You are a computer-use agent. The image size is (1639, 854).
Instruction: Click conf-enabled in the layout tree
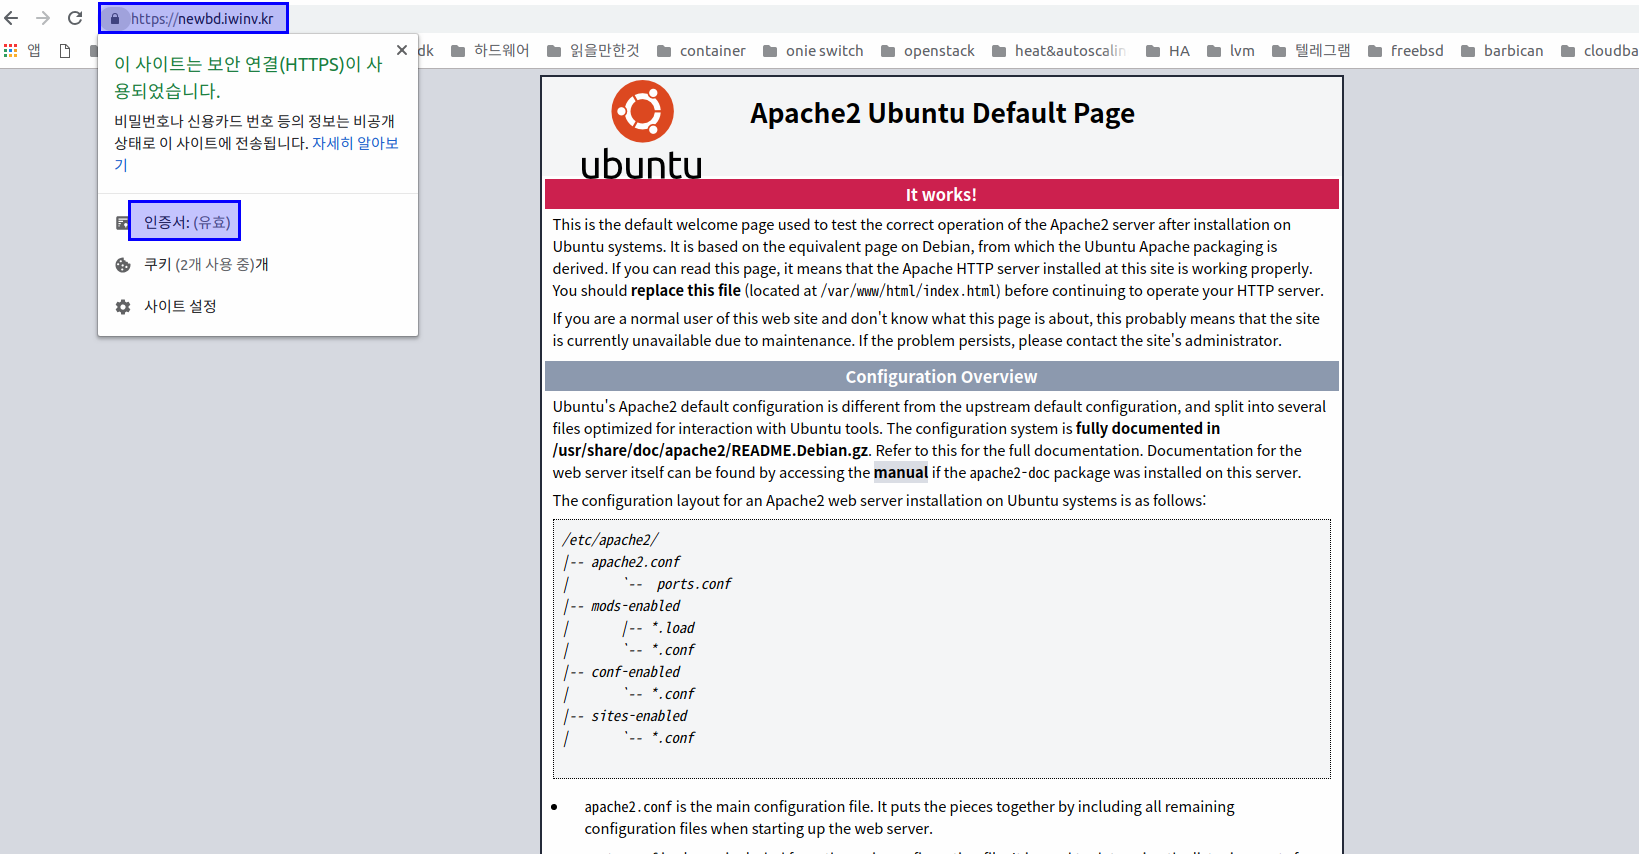click(x=635, y=672)
